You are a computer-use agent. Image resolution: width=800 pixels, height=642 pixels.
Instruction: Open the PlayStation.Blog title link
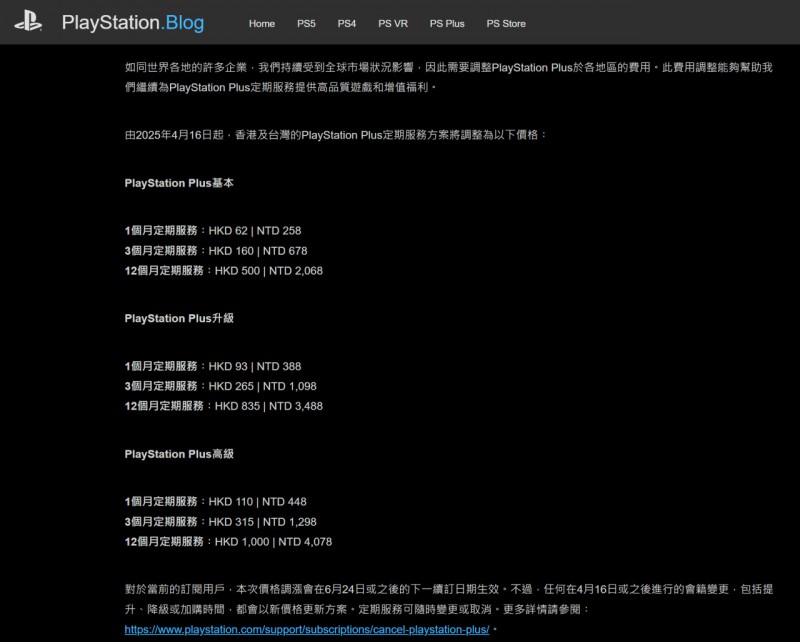133,23
